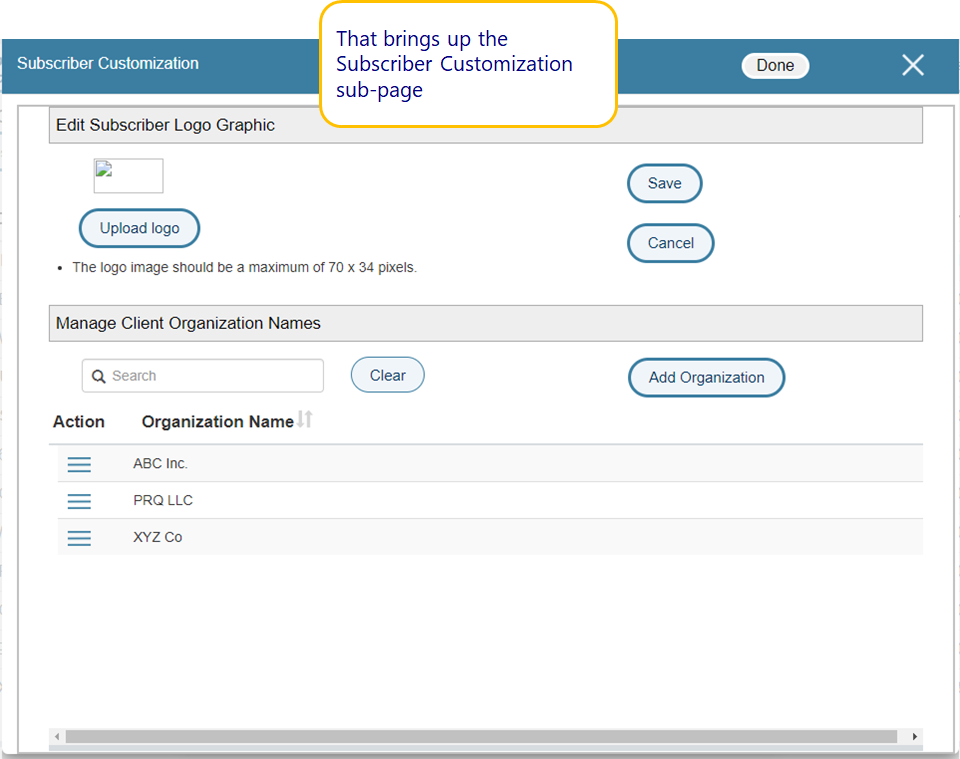Click Upload logo button
This screenshot has width=960, height=759.
coord(139,228)
